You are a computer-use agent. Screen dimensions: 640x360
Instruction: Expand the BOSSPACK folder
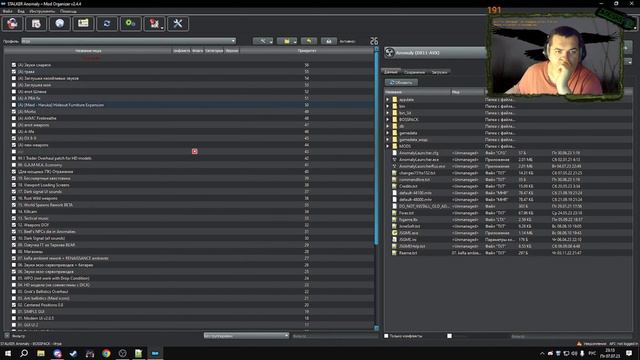388,120
